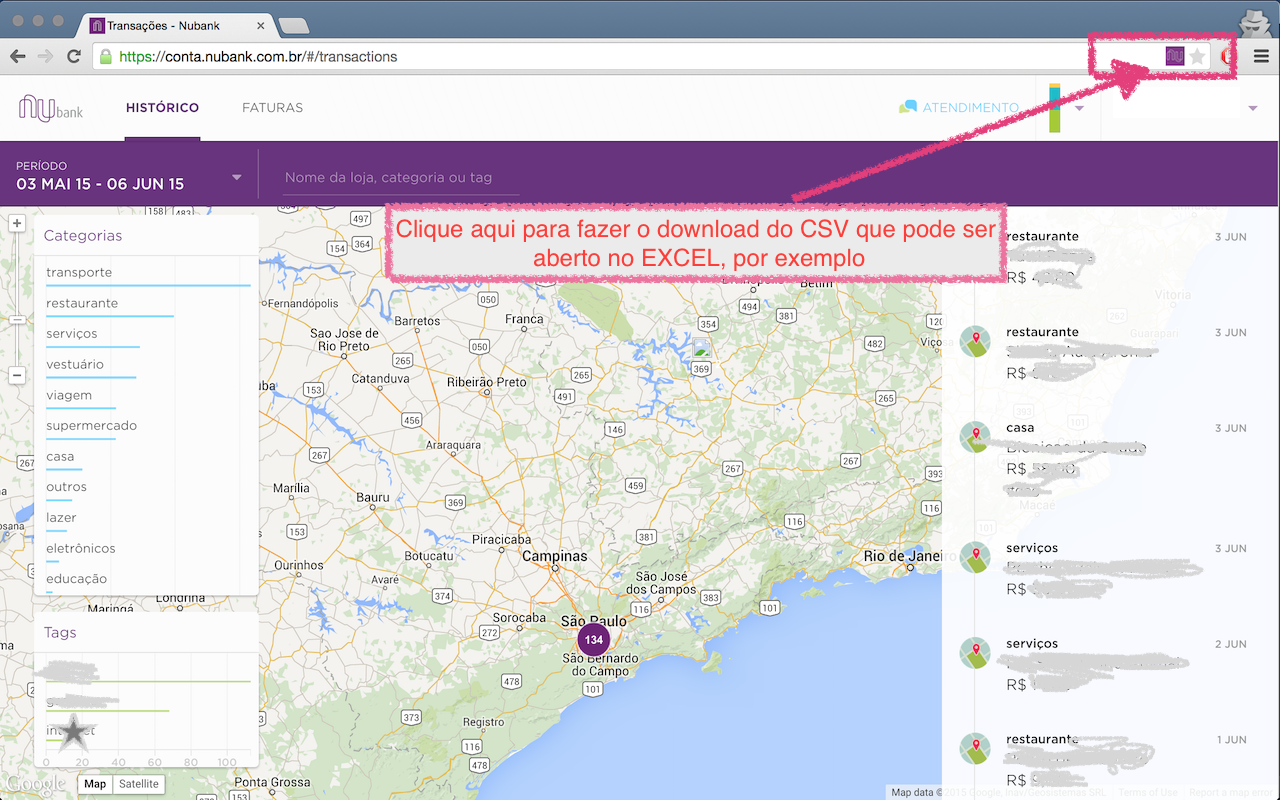Zoom out on the map

[x=17, y=375]
